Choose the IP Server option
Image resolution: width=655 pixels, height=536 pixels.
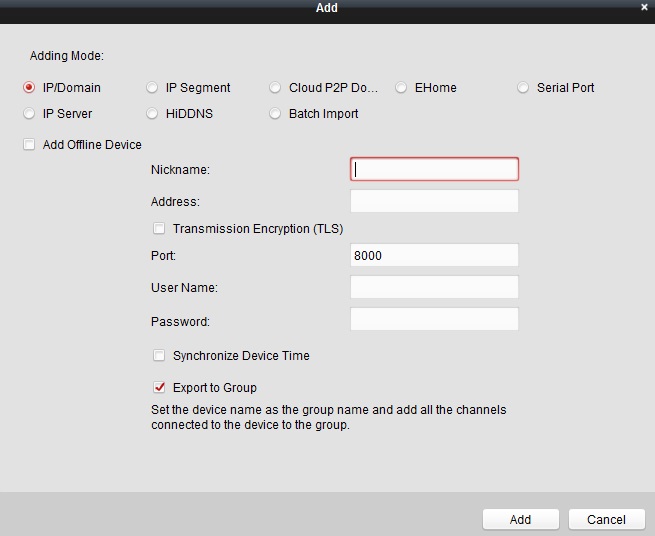29,114
